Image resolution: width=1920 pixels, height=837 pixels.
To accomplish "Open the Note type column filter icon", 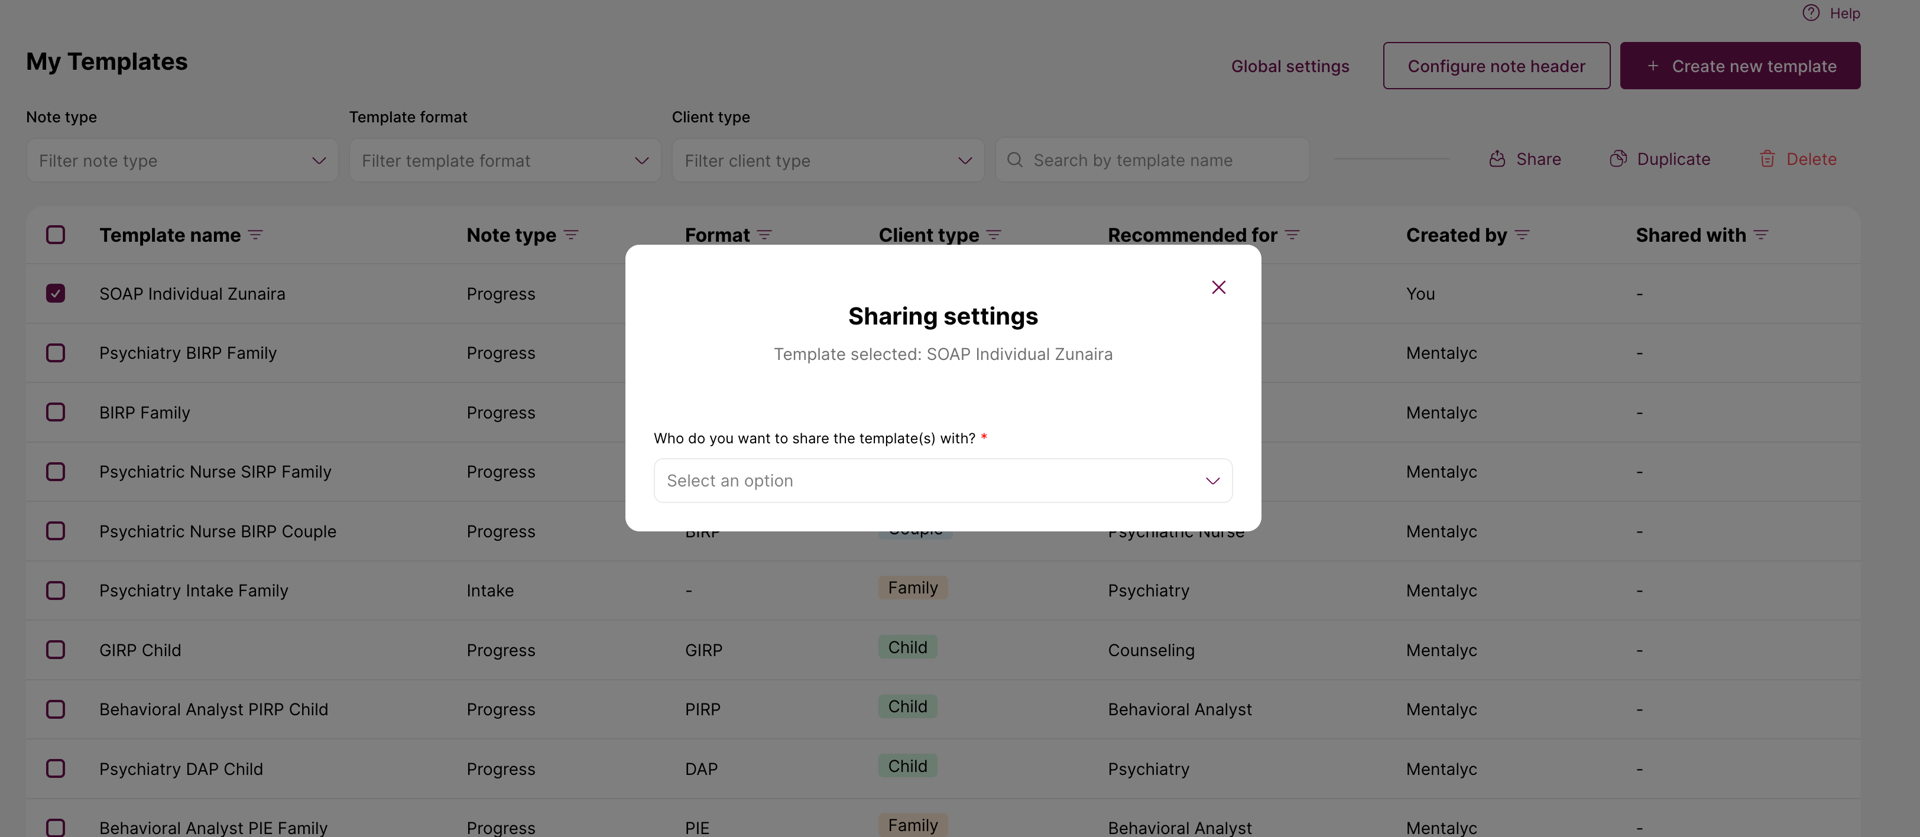I will 571,235.
